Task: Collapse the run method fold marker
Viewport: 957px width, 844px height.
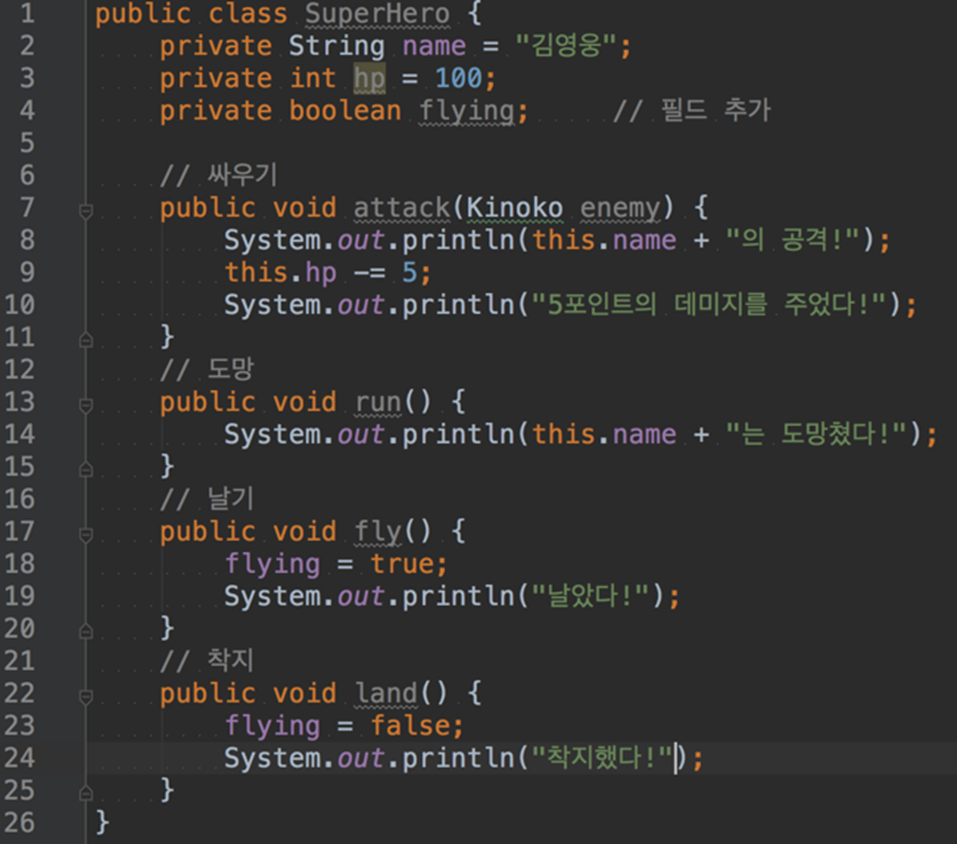Action: tap(86, 405)
